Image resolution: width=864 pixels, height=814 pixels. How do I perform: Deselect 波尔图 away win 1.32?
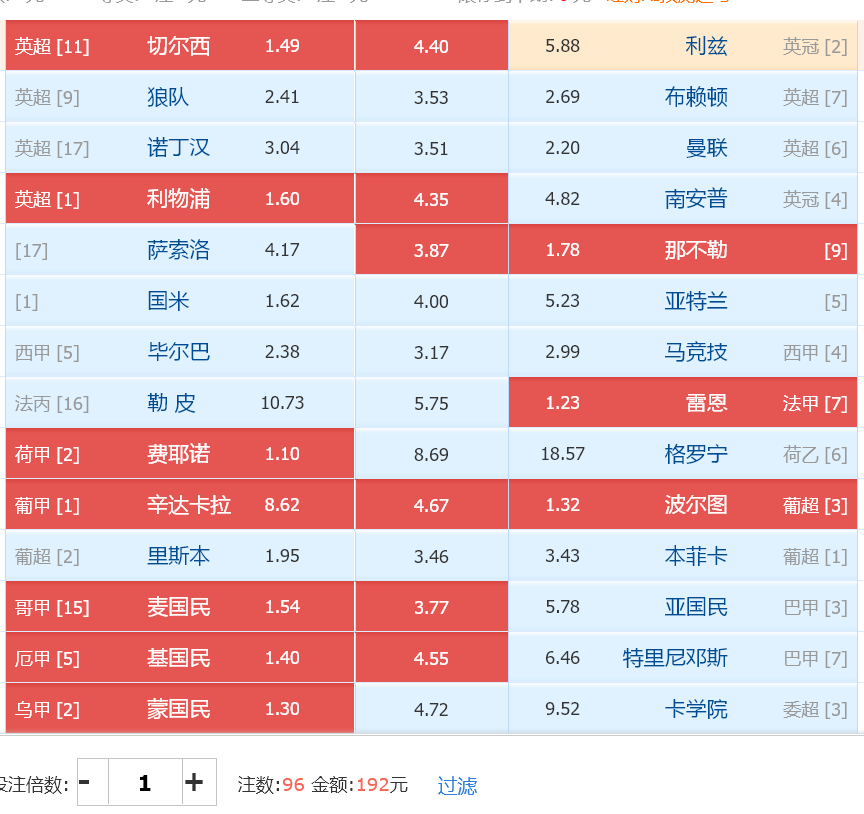point(683,505)
